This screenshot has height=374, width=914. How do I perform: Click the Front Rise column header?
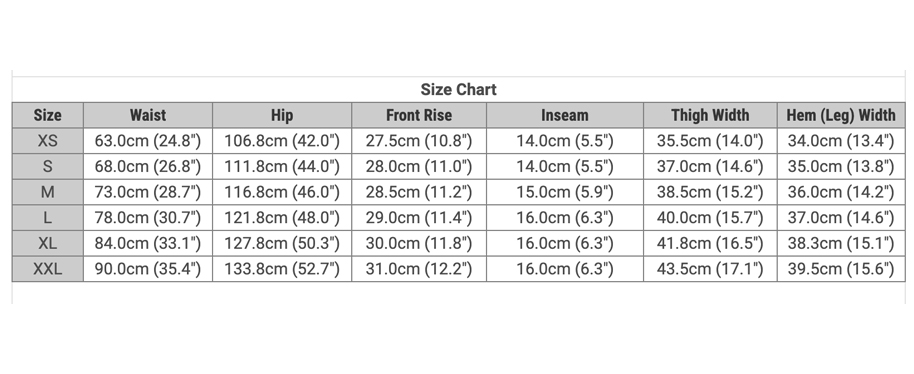419,115
